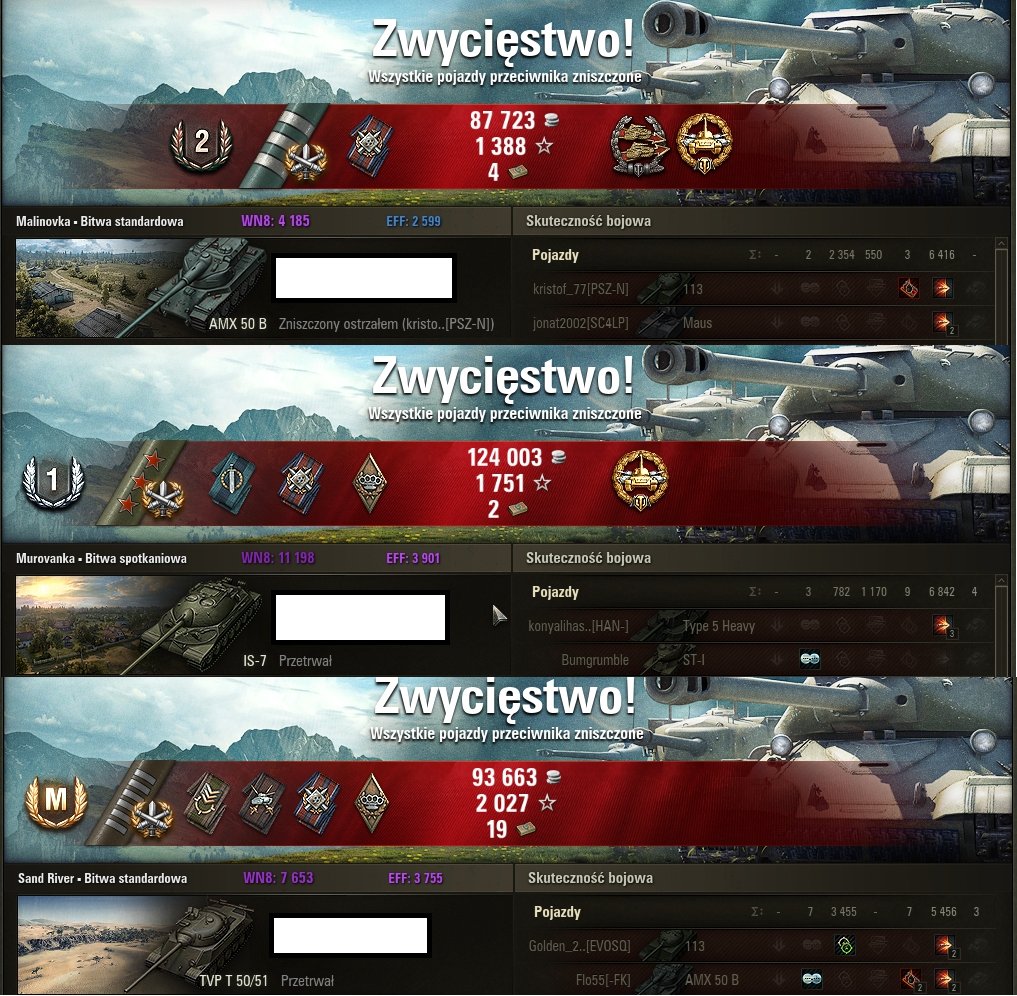Click the Skuteczność bojowa header for Sand River

tap(590, 878)
